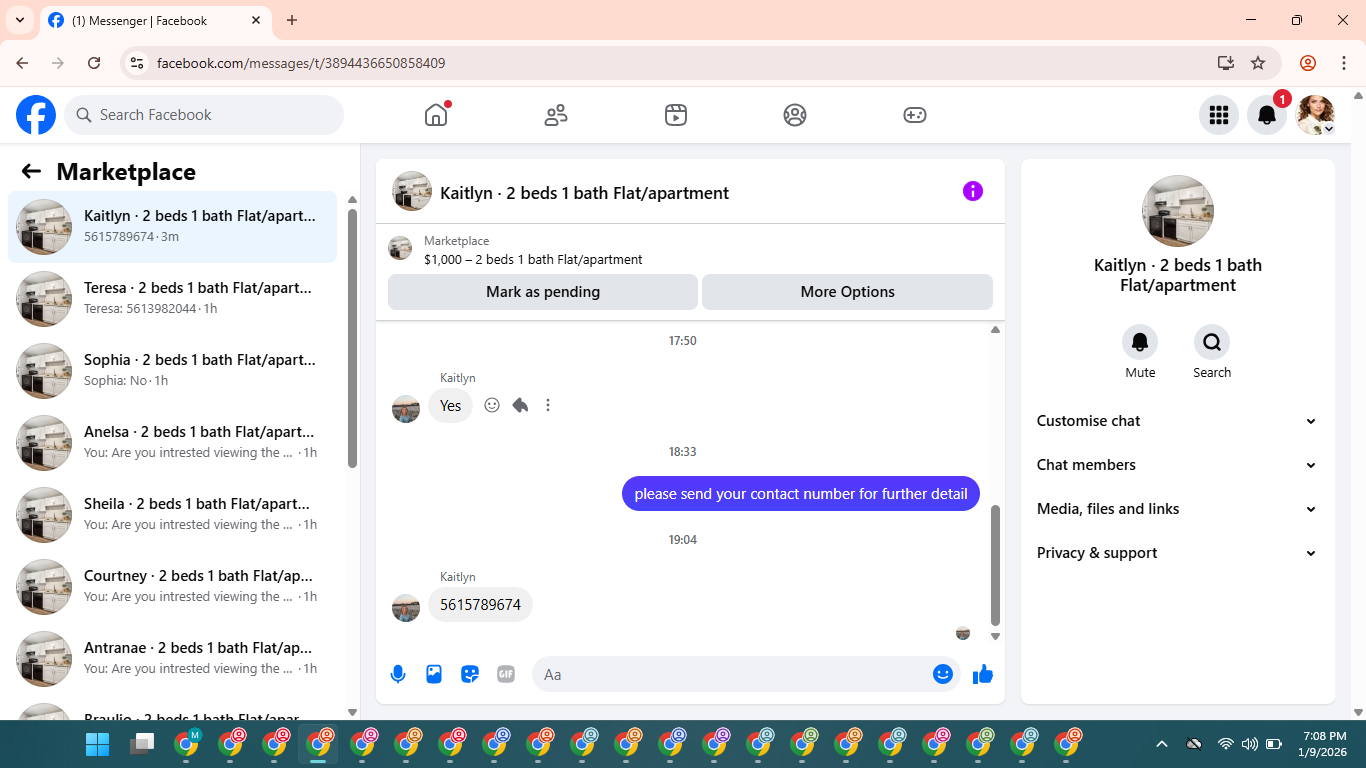1366x768 pixels.
Task: Open the Windows Start button
Action: [x=97, y=744]
